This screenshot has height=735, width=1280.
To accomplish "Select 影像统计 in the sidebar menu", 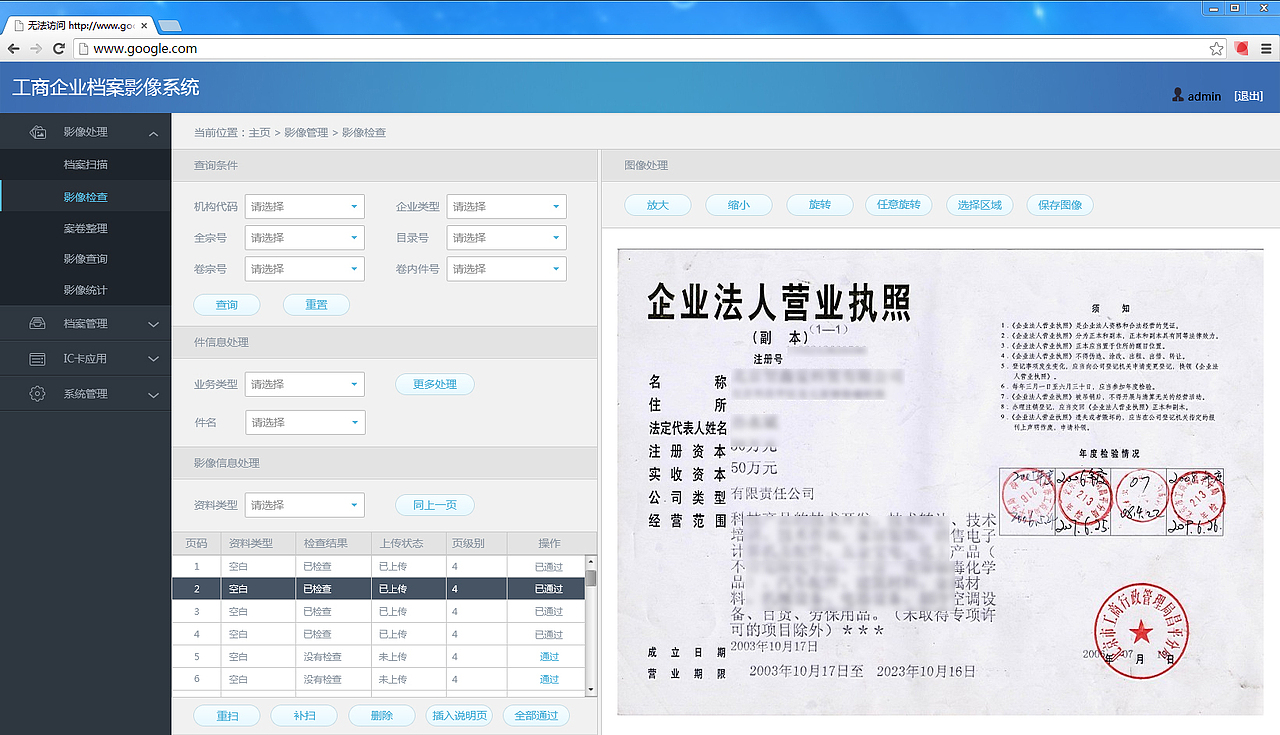I will click(85, 290).
